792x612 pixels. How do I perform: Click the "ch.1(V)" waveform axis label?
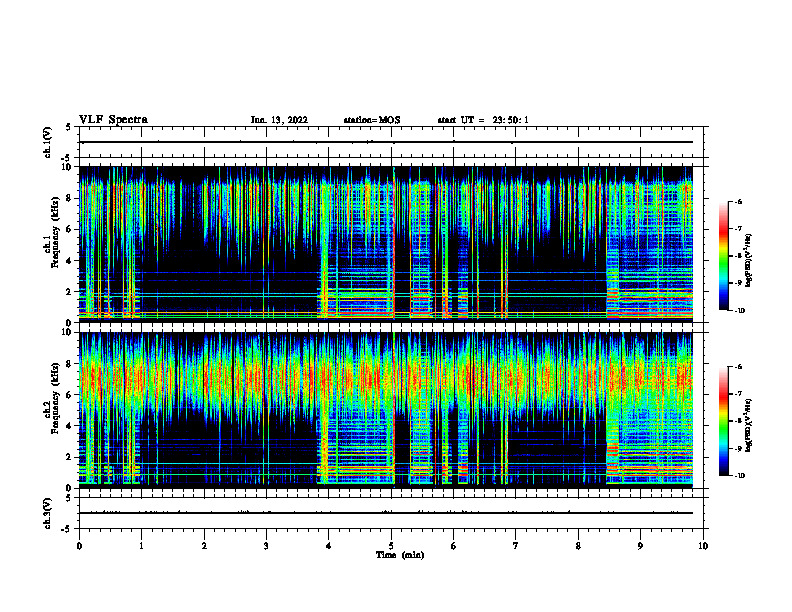point(48,142)
